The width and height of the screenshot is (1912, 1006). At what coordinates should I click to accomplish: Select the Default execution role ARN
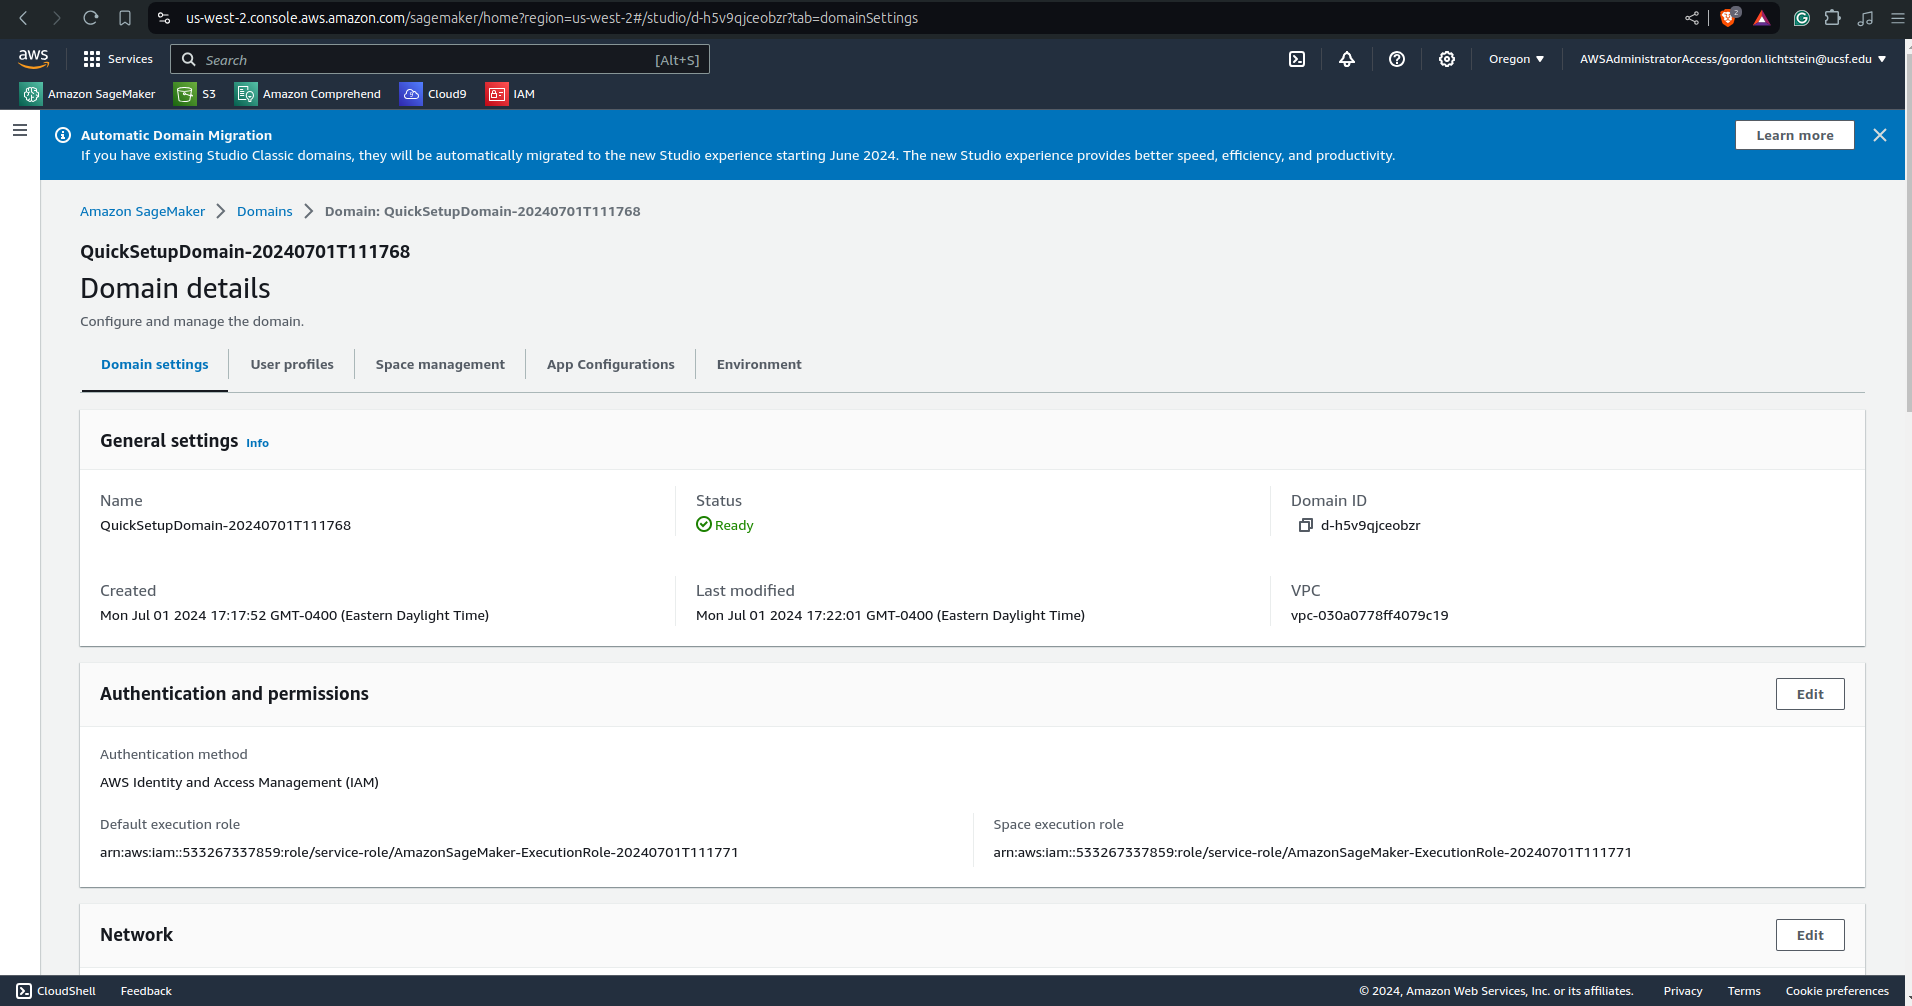pos(419,852)
